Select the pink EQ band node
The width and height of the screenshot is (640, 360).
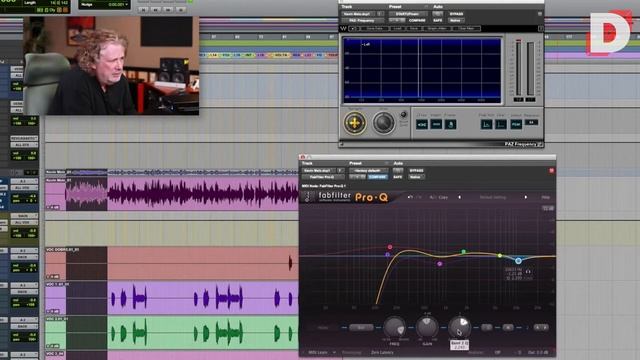pyautogui.click(x=390, y=247)
